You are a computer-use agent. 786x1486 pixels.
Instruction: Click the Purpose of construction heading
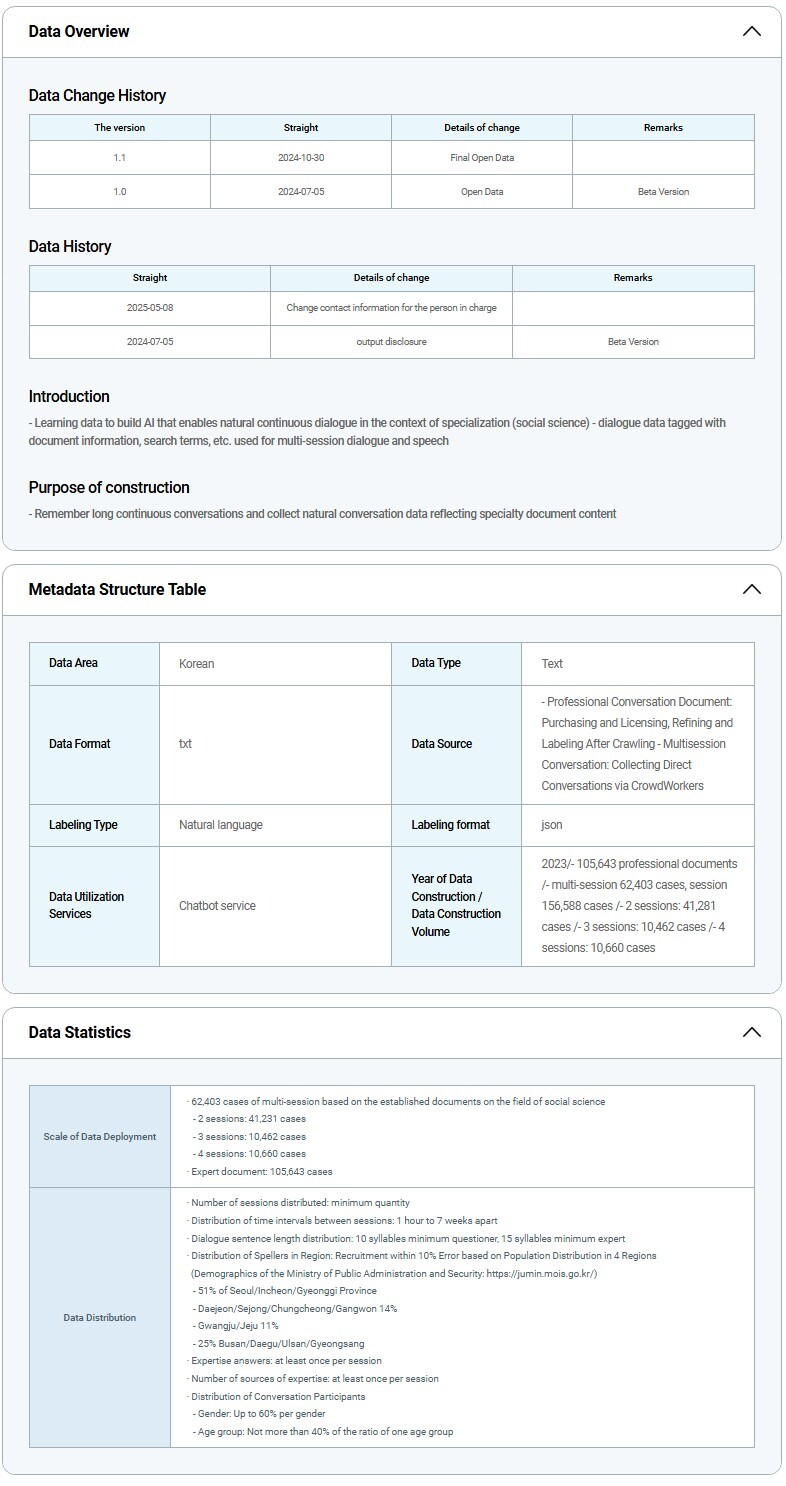point(109,487)
